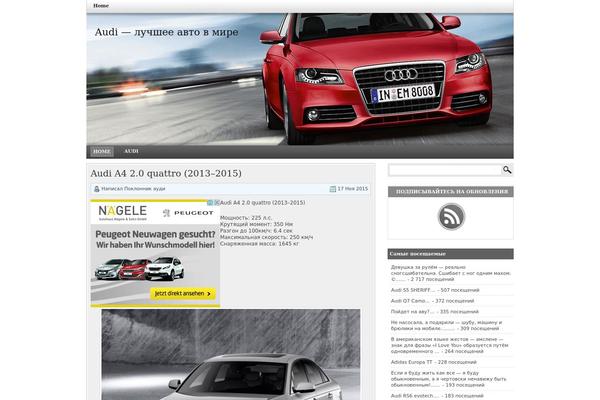Close the Peugeot ad with its X icon
The height and width of the screenshot is (400, 600).
point(217,202)
